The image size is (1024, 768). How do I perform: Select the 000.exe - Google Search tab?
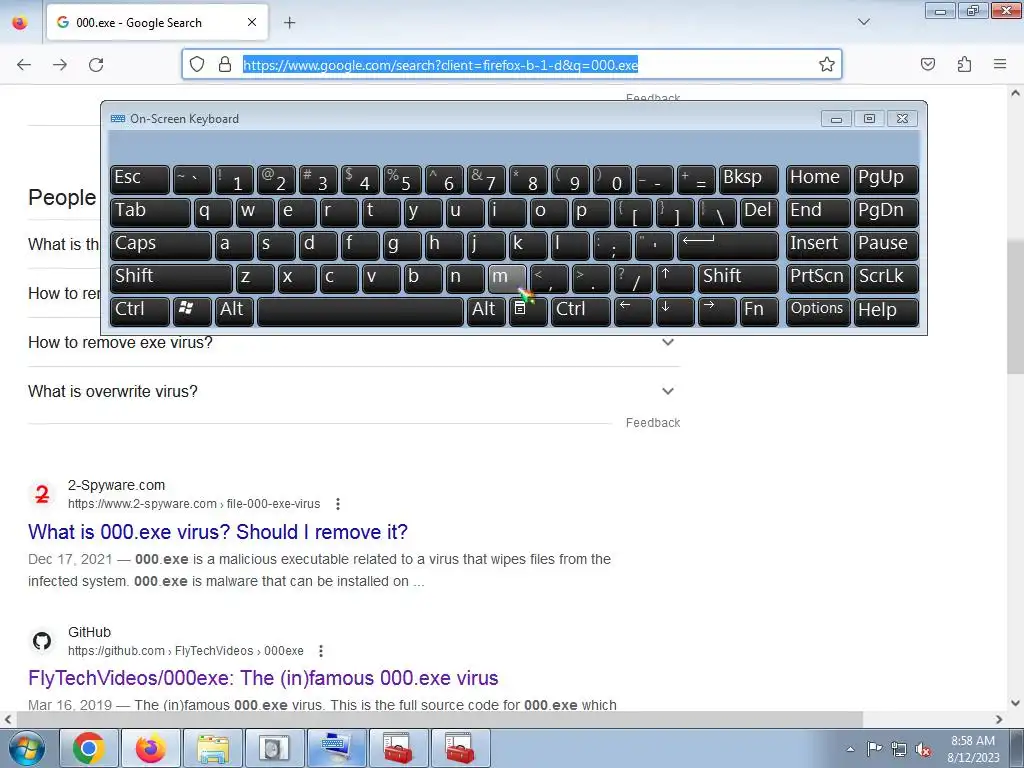[x=157, y=22]
